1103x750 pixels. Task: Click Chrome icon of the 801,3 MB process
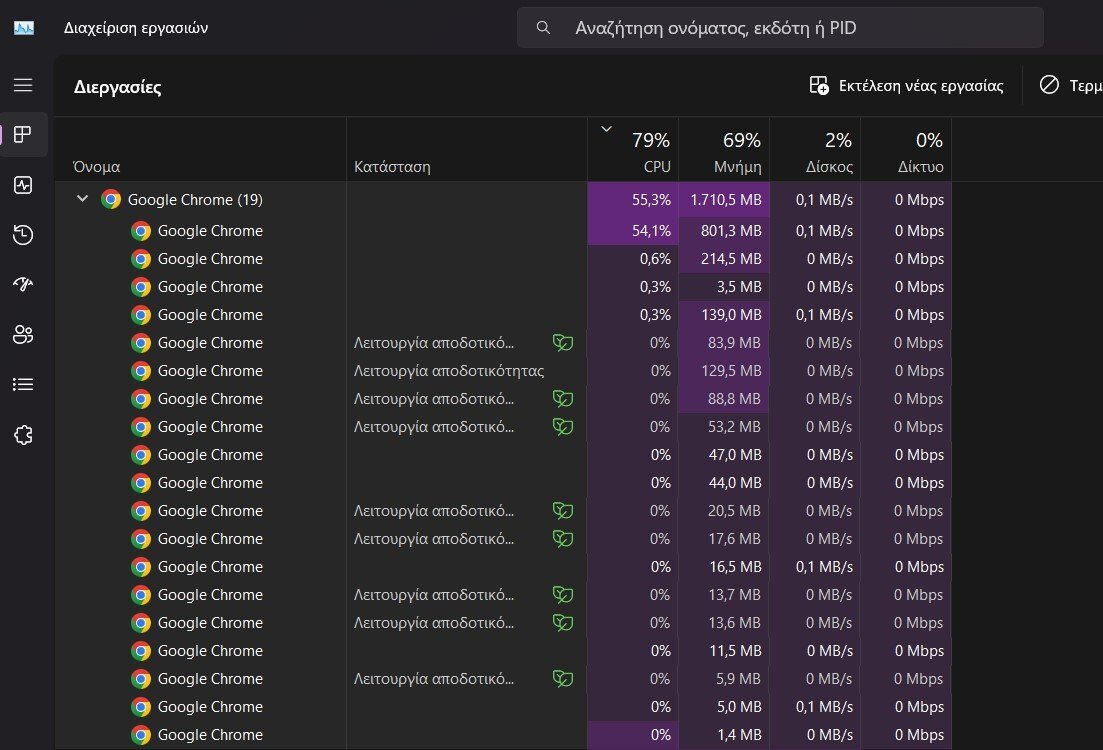[x=141, y=231]
